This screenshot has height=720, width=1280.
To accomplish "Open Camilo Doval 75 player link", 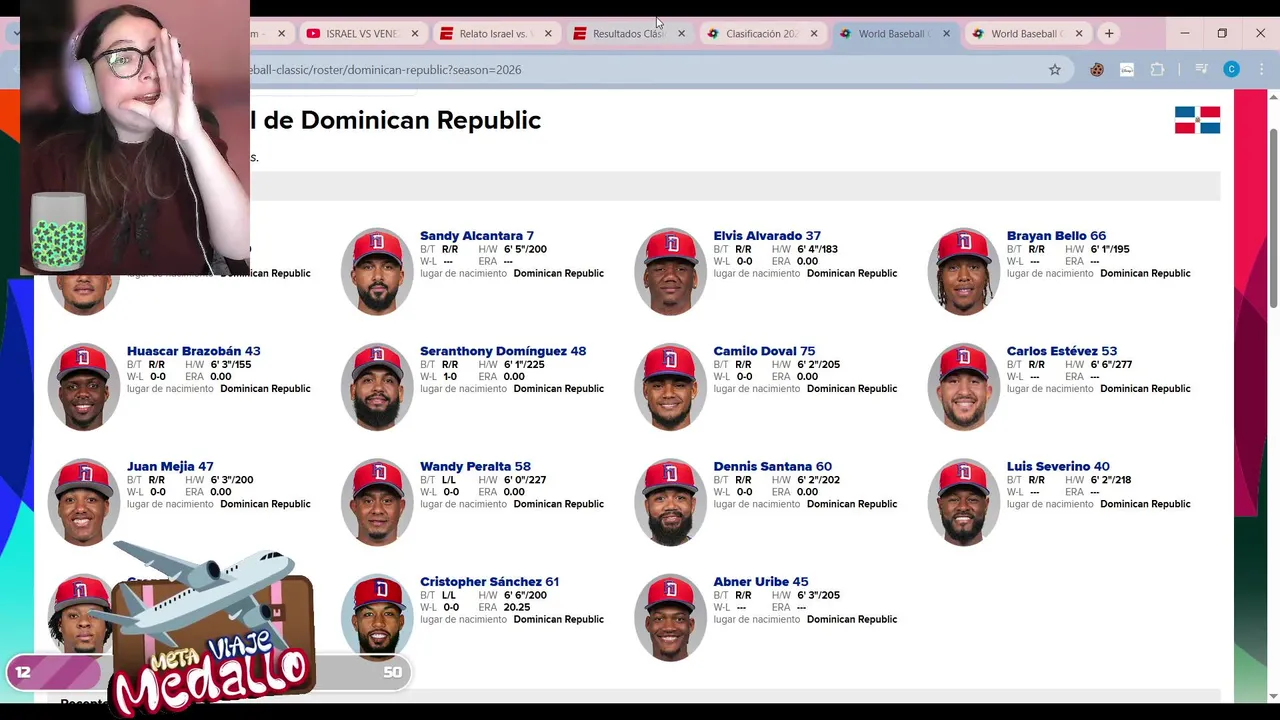I will tap(764, 351).
